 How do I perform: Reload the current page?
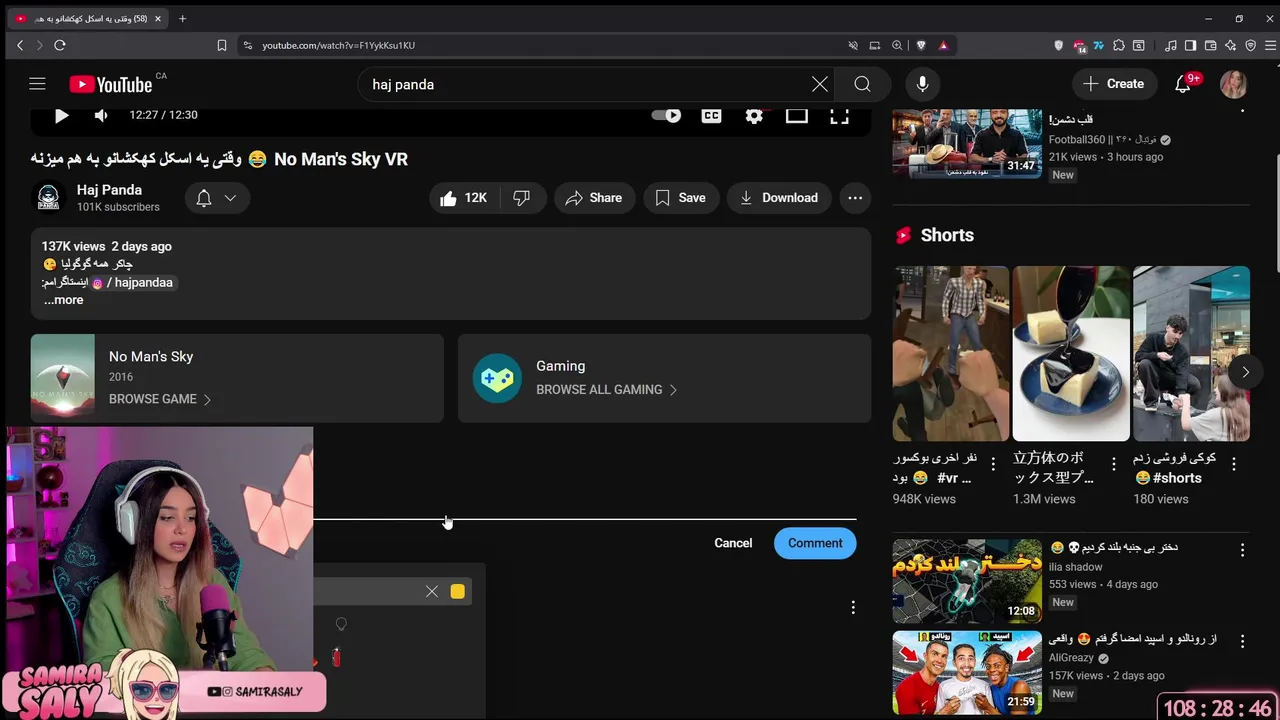click(x=60, y=45)
